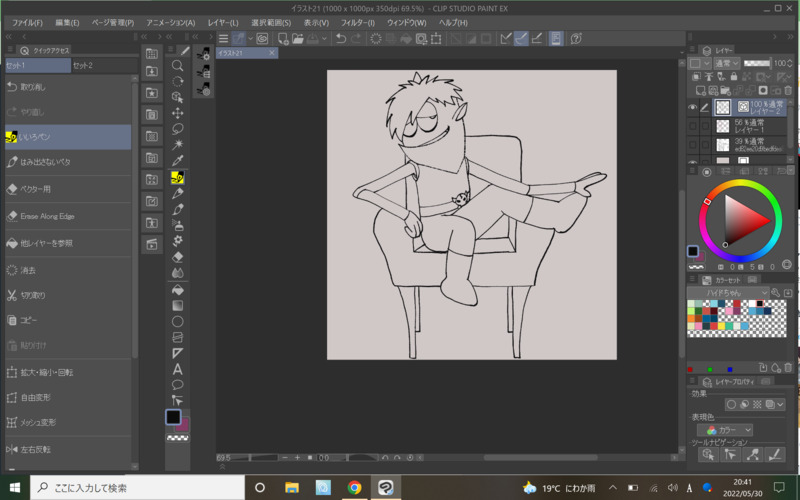The width and height of the screenshot is (800, 500).
Task: Click the Chrome icon in taskbar
Action: [x=354, y=488]
